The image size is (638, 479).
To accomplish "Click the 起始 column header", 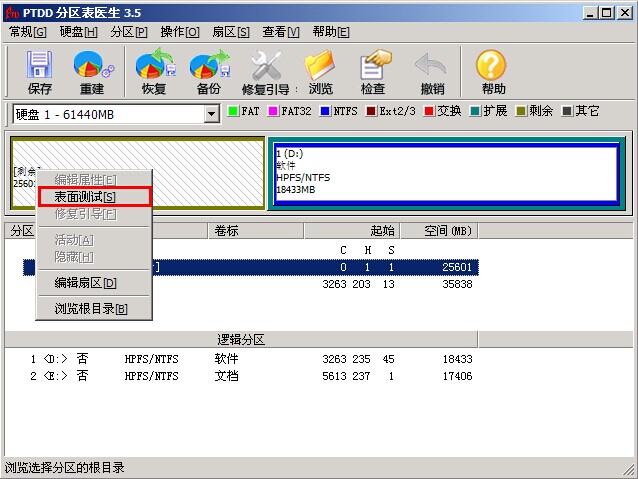I will coord(352,231).
